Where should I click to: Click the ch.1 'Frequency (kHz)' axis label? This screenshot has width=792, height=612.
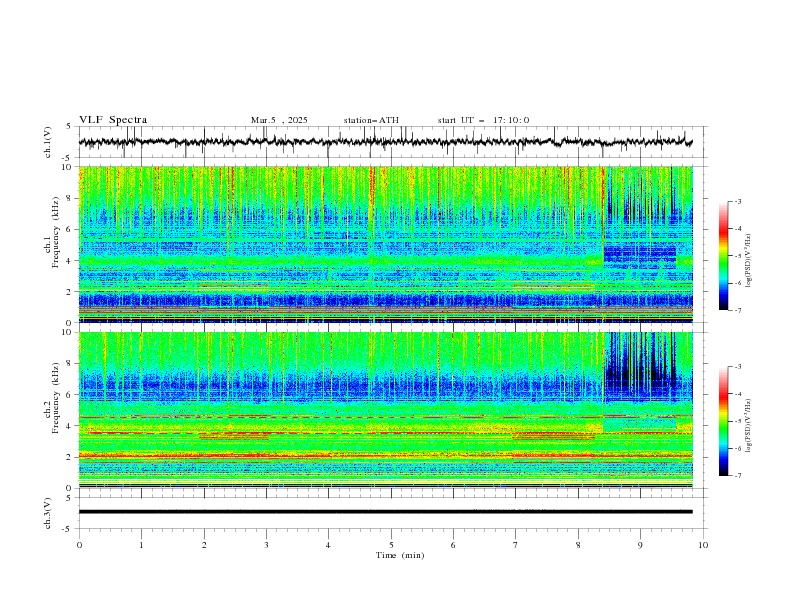pos(56,233)
